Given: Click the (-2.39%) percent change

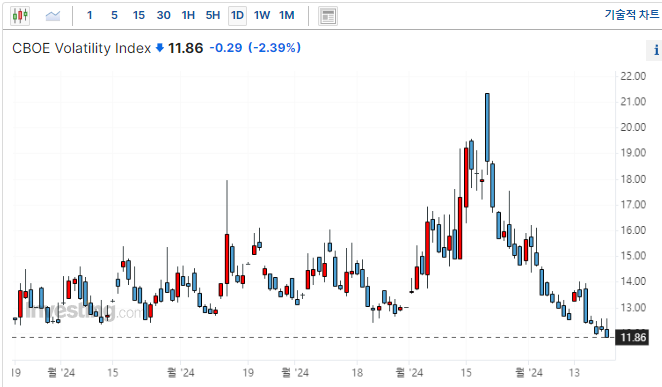Looking at the screenshot, I should click(274, 48).
